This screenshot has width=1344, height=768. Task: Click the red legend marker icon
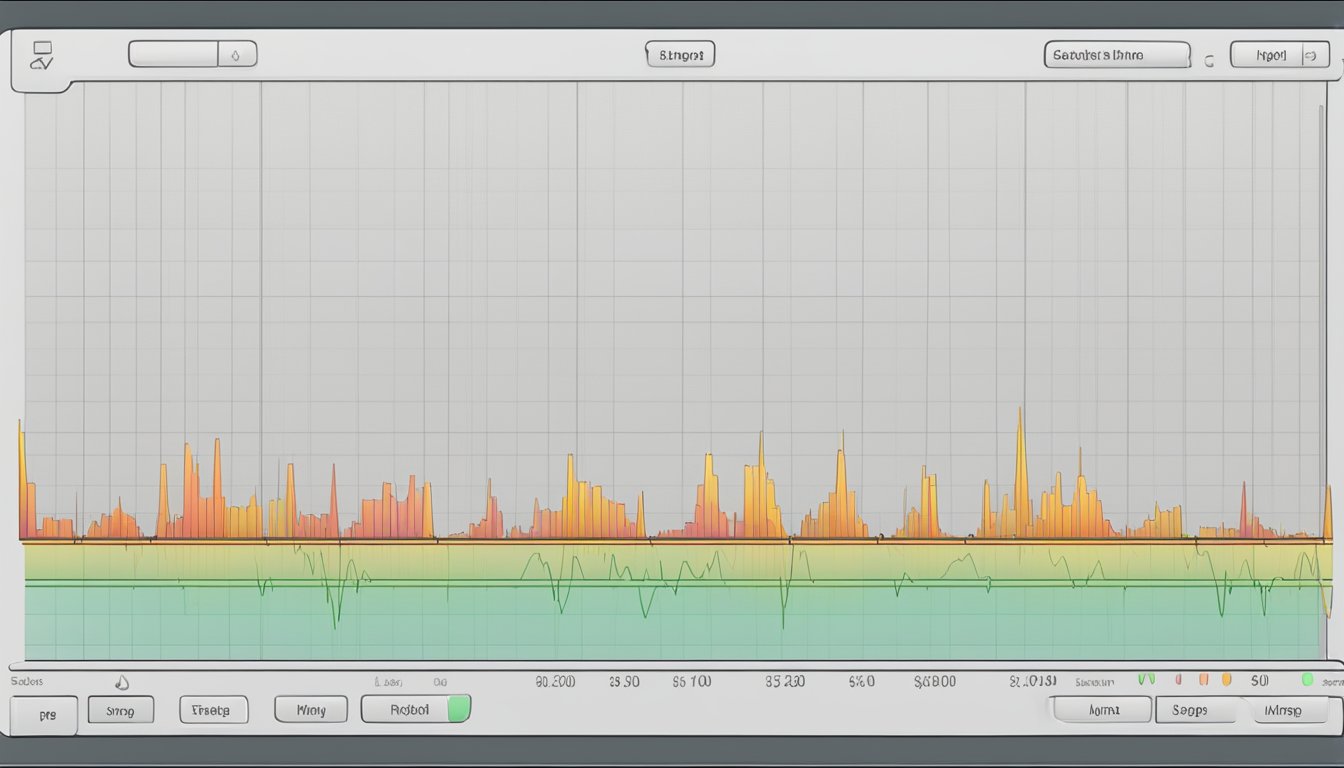[x=1178, y=680]
